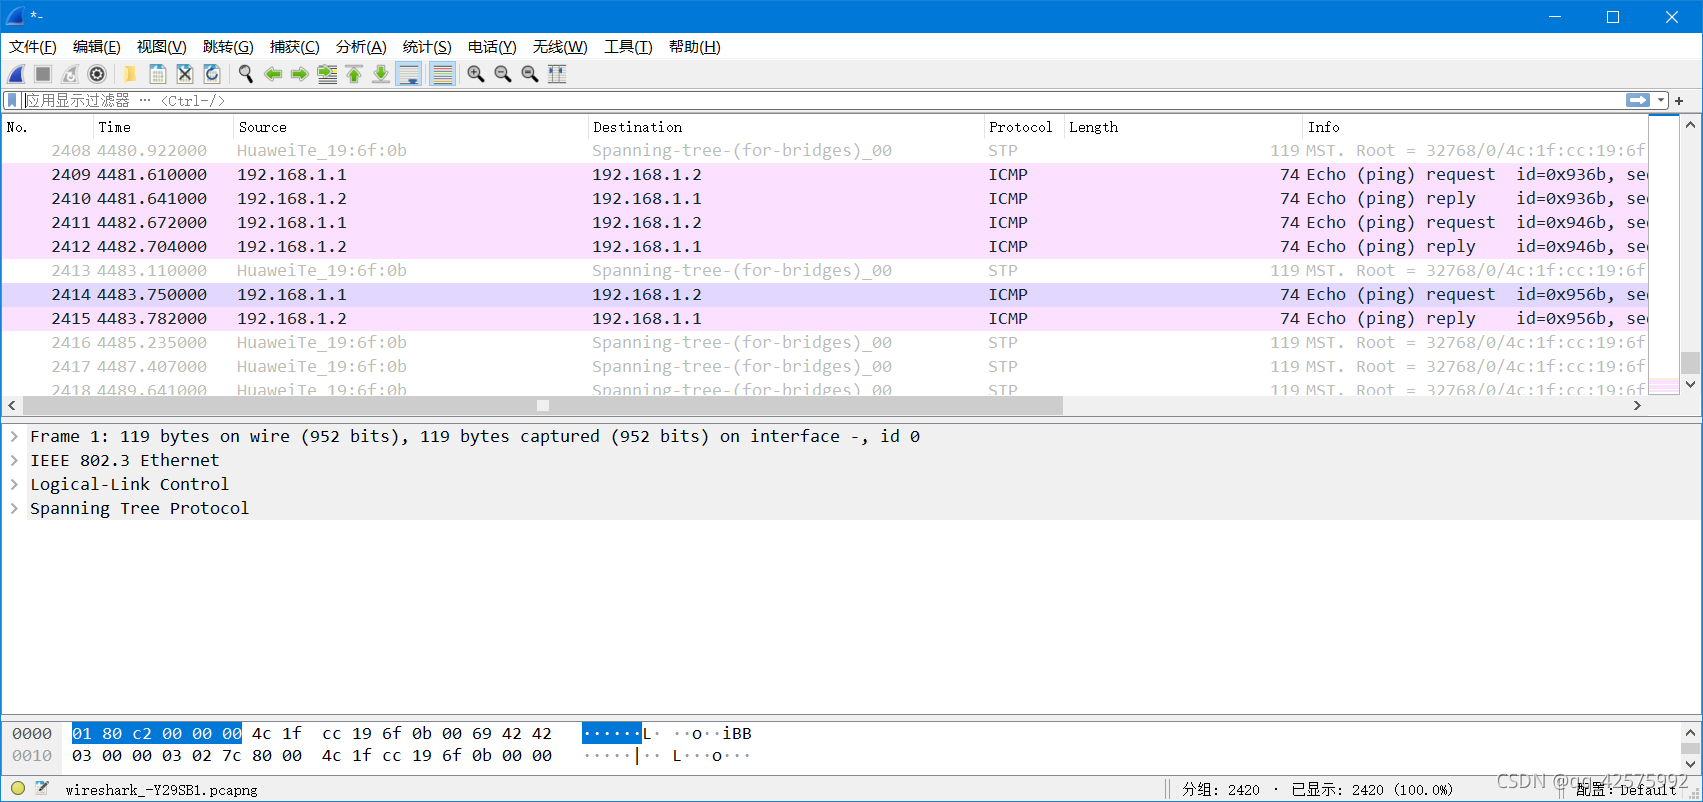The height and width of the screenshot is (802, 1703).
Task: Open the 无线(W) menu
Action: [560, 47]
